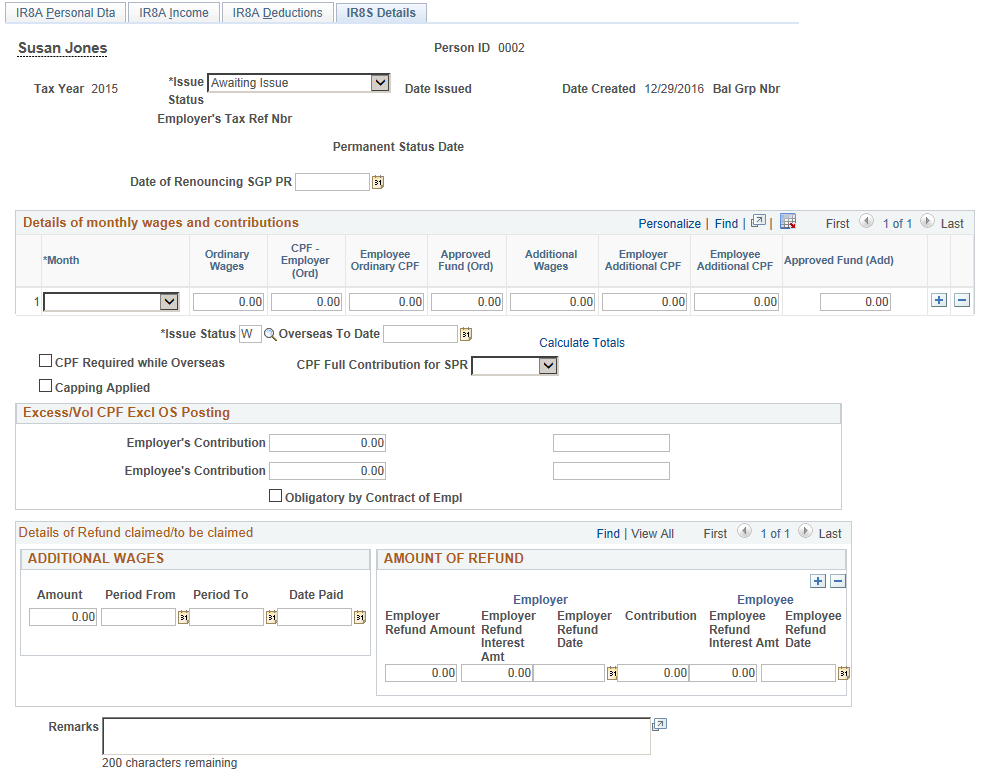
Task: Download monthly wages grid to spreadsheet
Action: (x=787, y=222)
